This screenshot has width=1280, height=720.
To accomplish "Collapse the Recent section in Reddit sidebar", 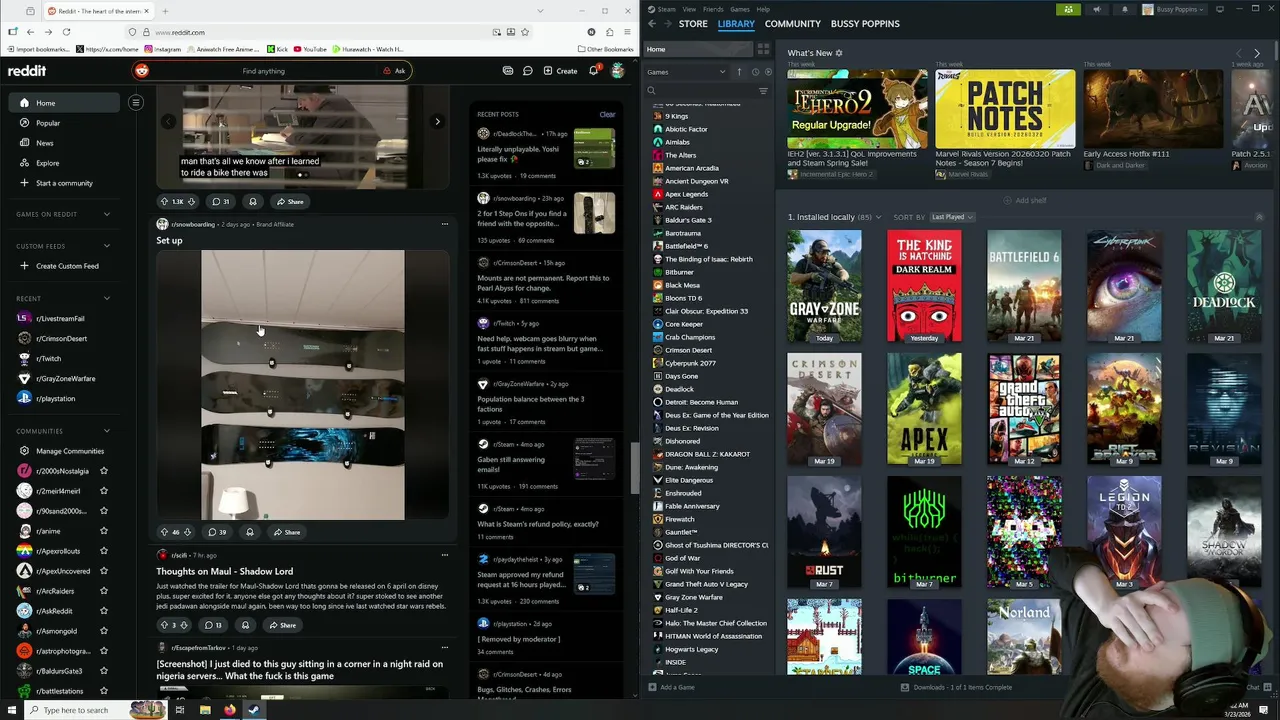I will tap(107, 298).
